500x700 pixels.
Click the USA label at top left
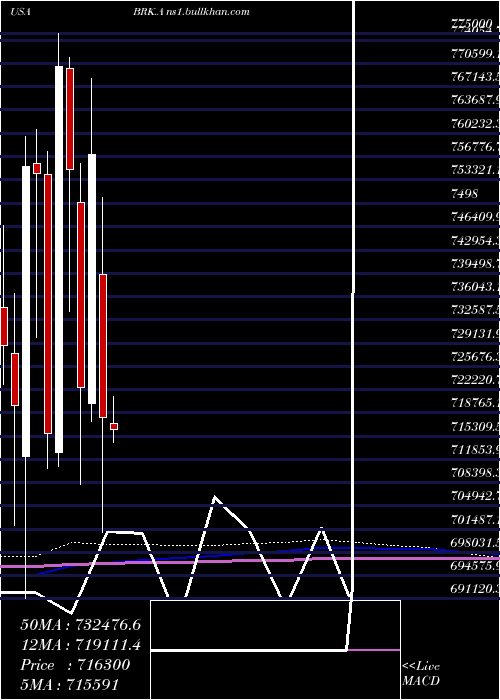click(20, 12)
